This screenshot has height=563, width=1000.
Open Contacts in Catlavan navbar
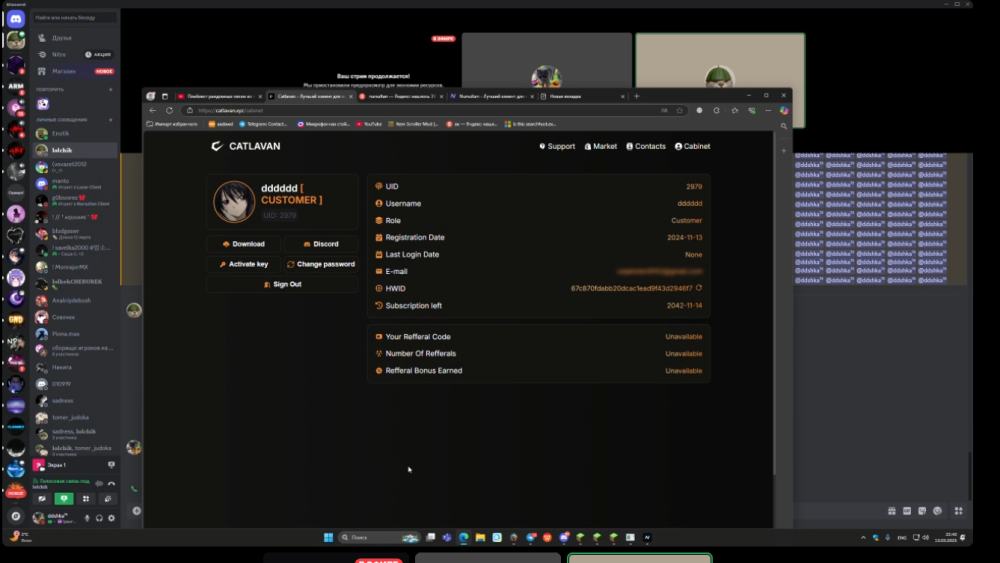(x=645, y=146)
